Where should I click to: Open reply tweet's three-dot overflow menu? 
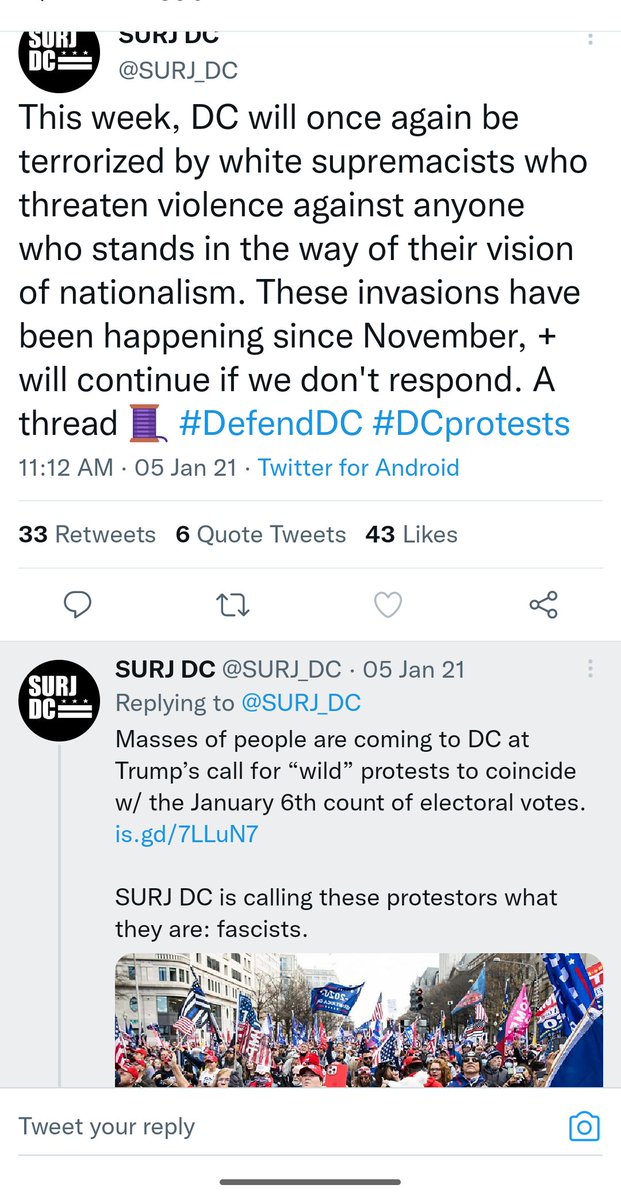tap(591, 669)
